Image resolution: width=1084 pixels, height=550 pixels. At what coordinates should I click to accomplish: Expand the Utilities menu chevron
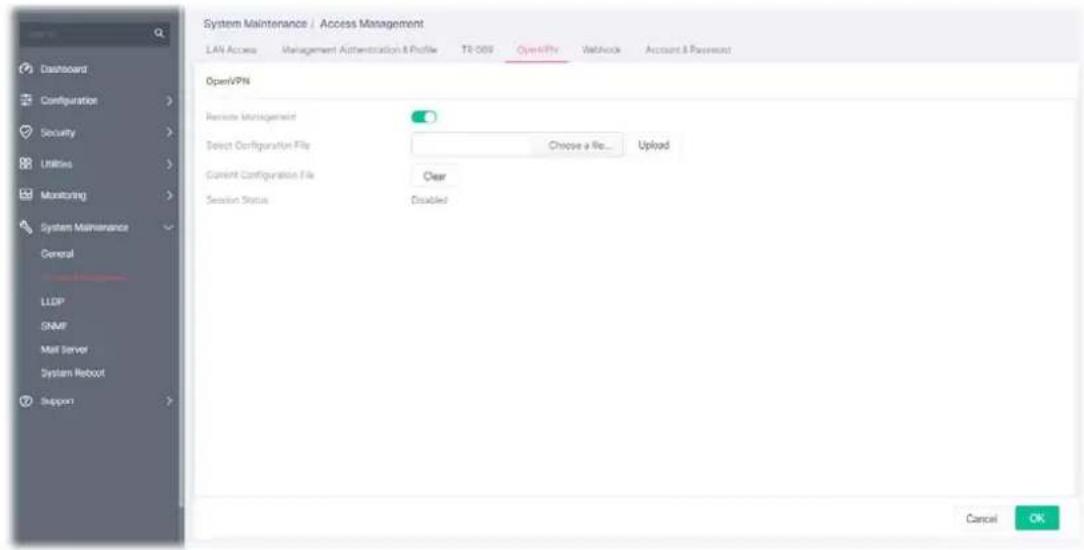169,164
